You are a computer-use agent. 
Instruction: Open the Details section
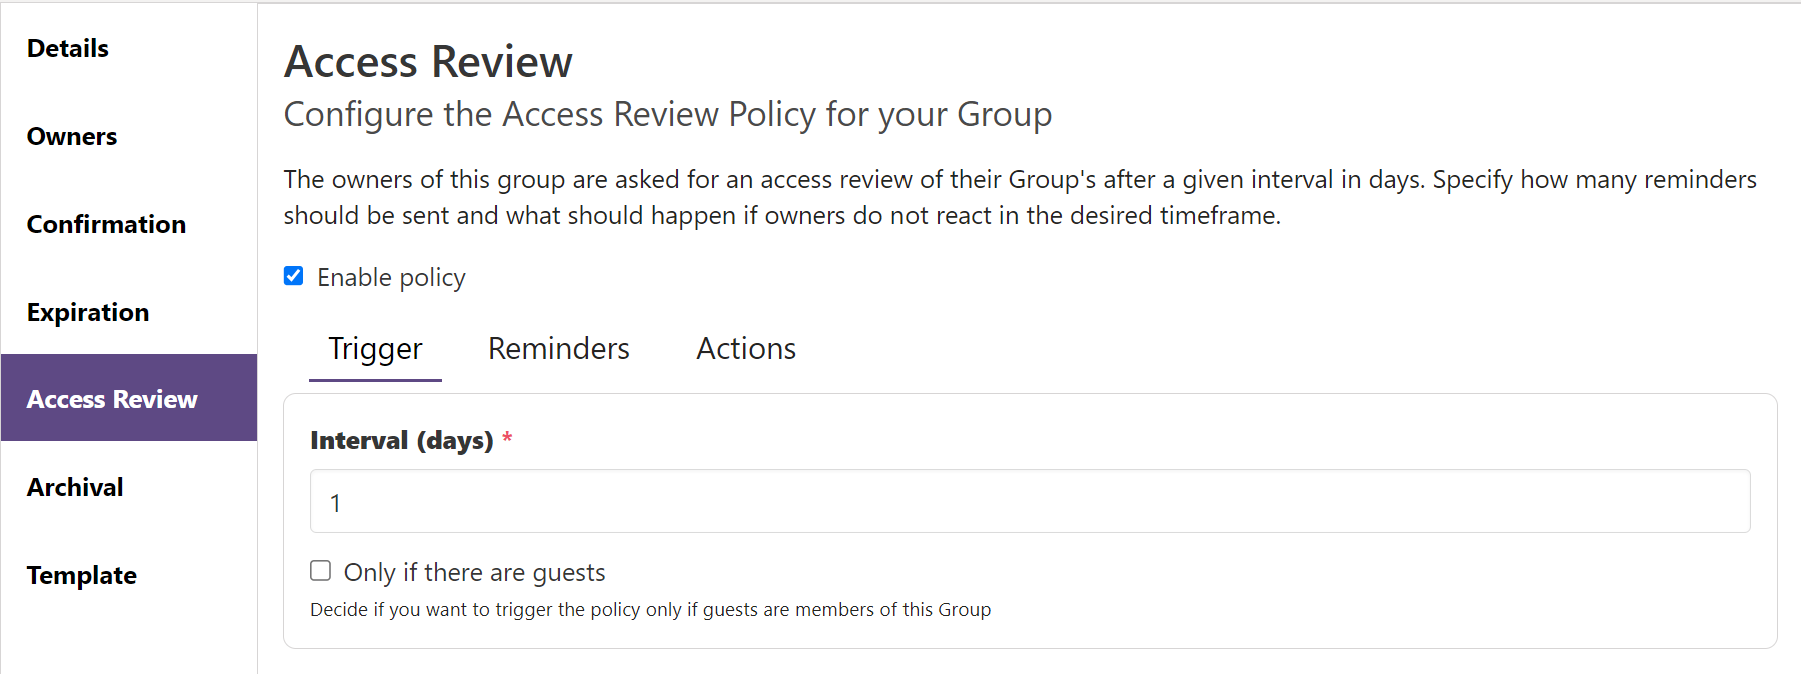[67, 47]
